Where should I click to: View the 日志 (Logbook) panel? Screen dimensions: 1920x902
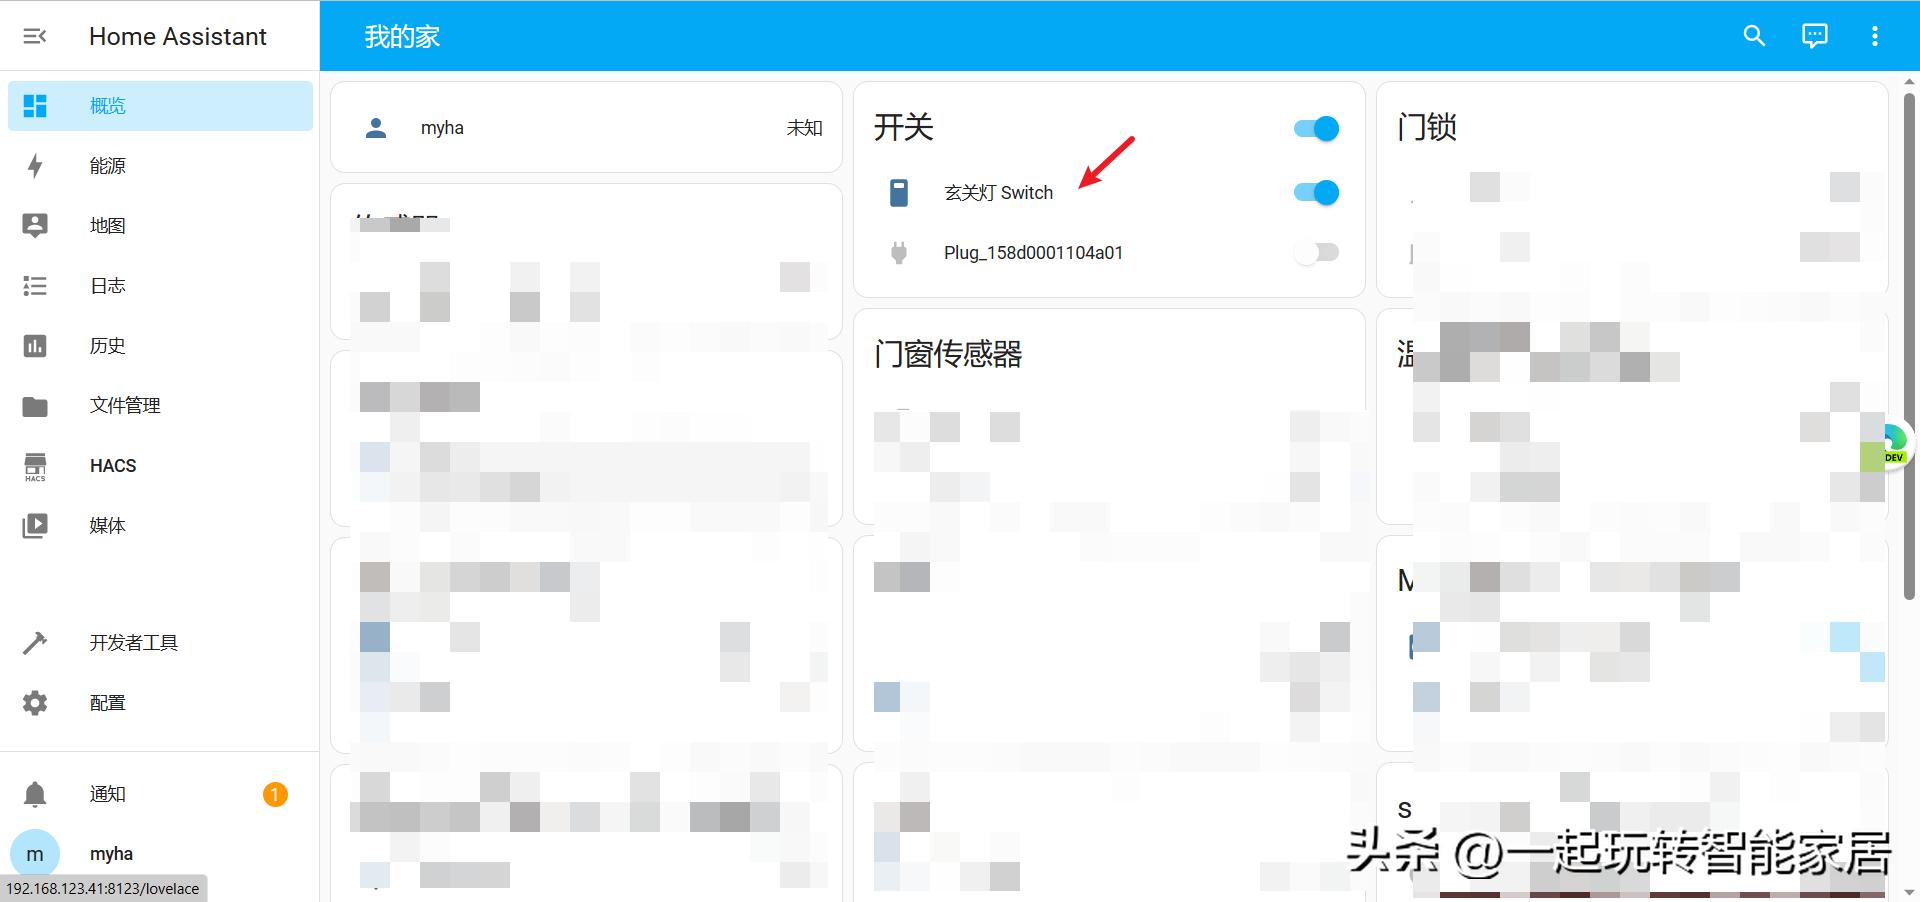click(106, 286)
